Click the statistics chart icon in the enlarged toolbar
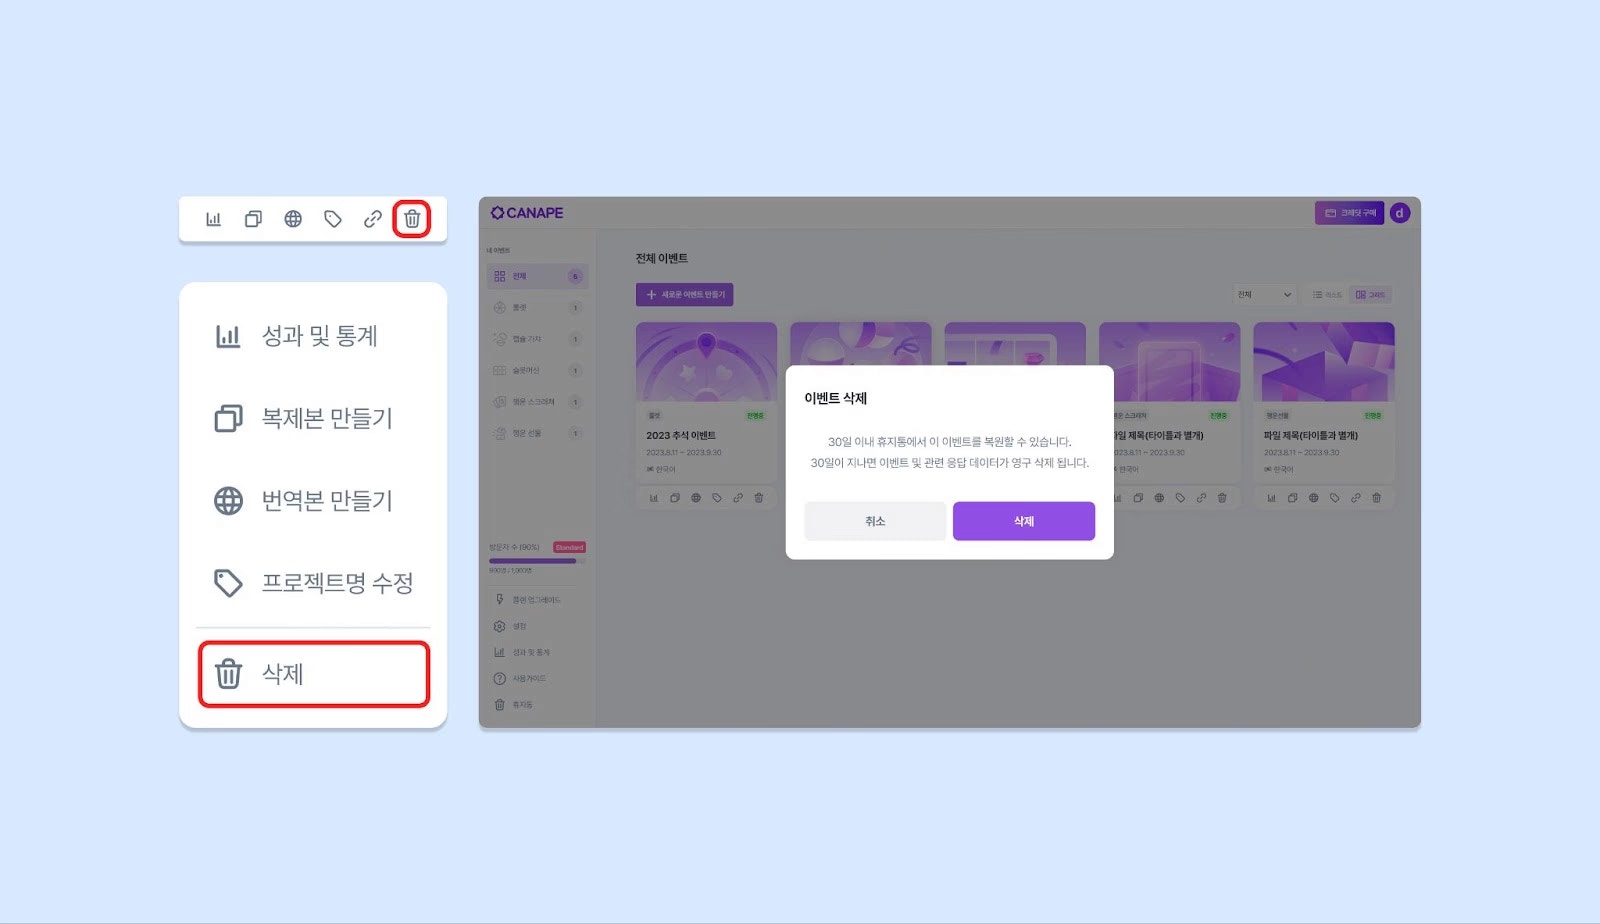Screen dimensions: 1600x924 coord(213,219)
